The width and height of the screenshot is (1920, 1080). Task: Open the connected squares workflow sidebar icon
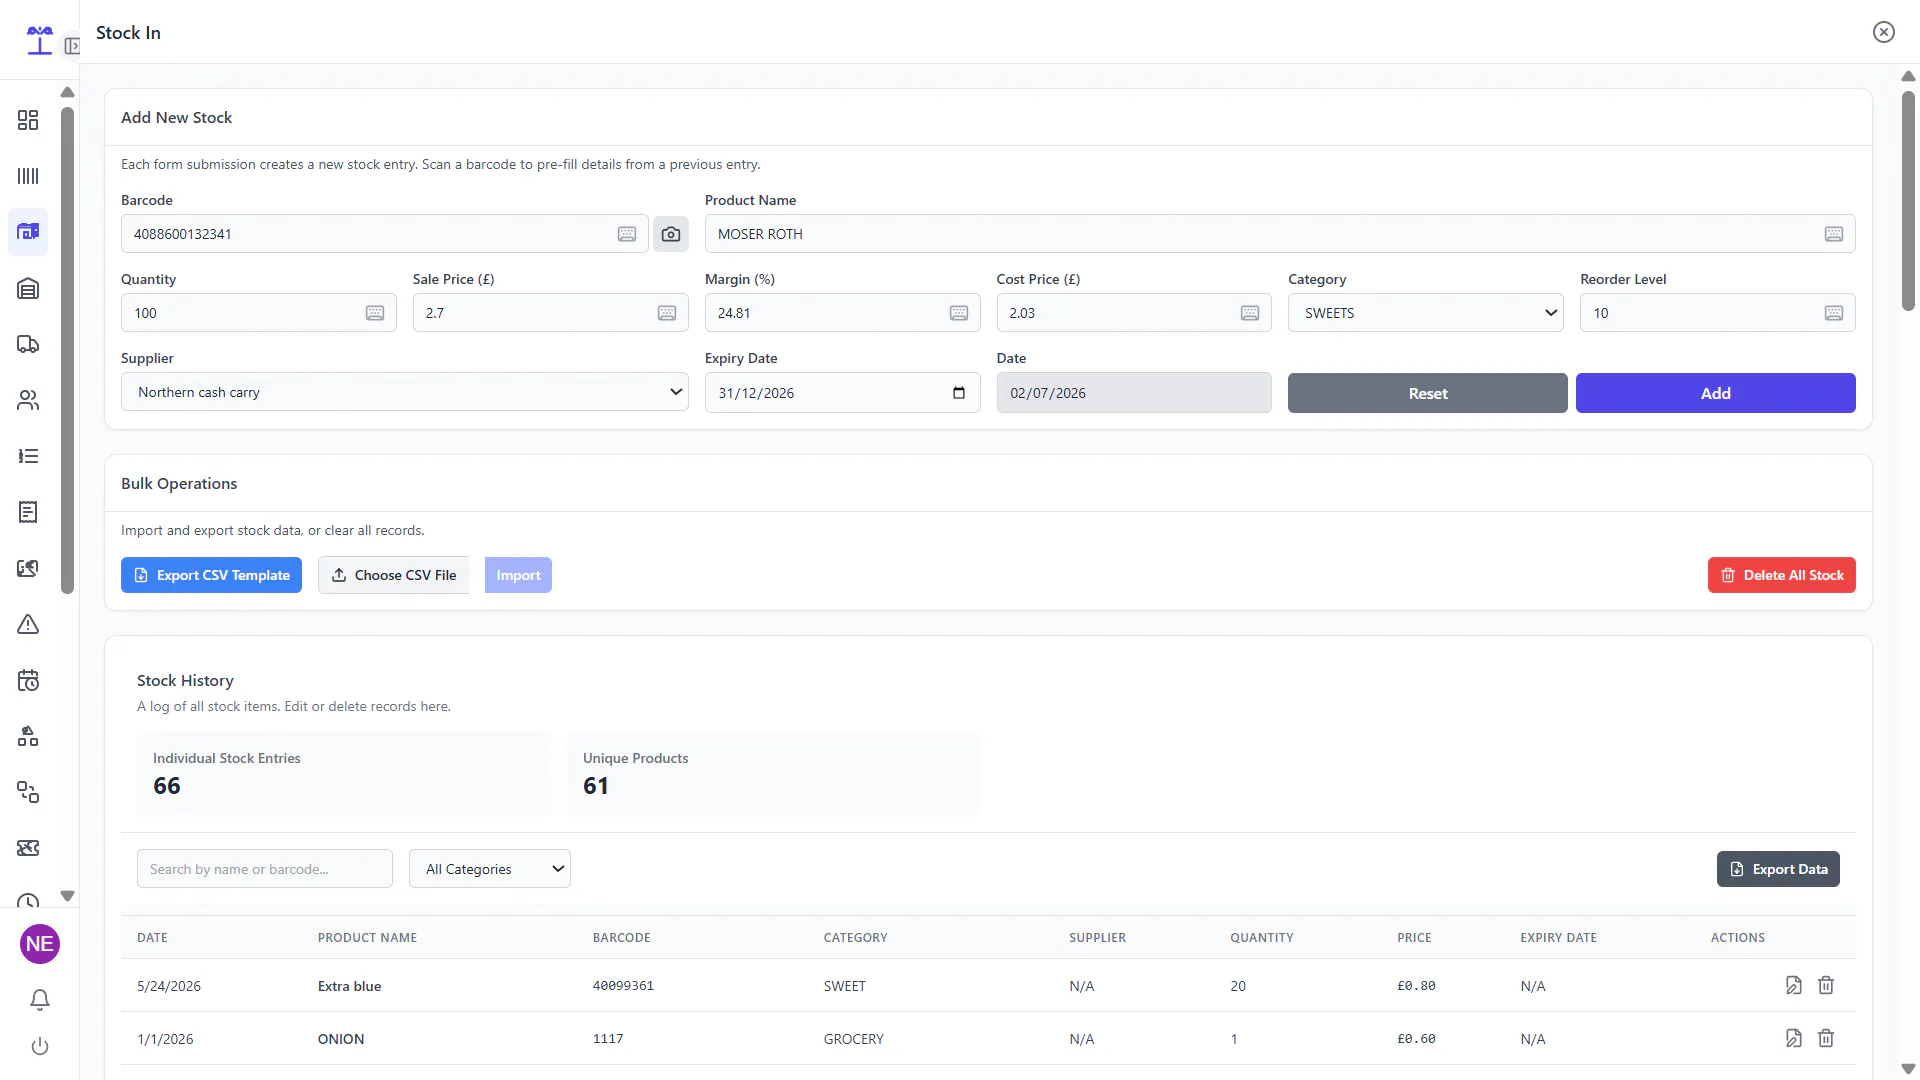coord(28,793)
